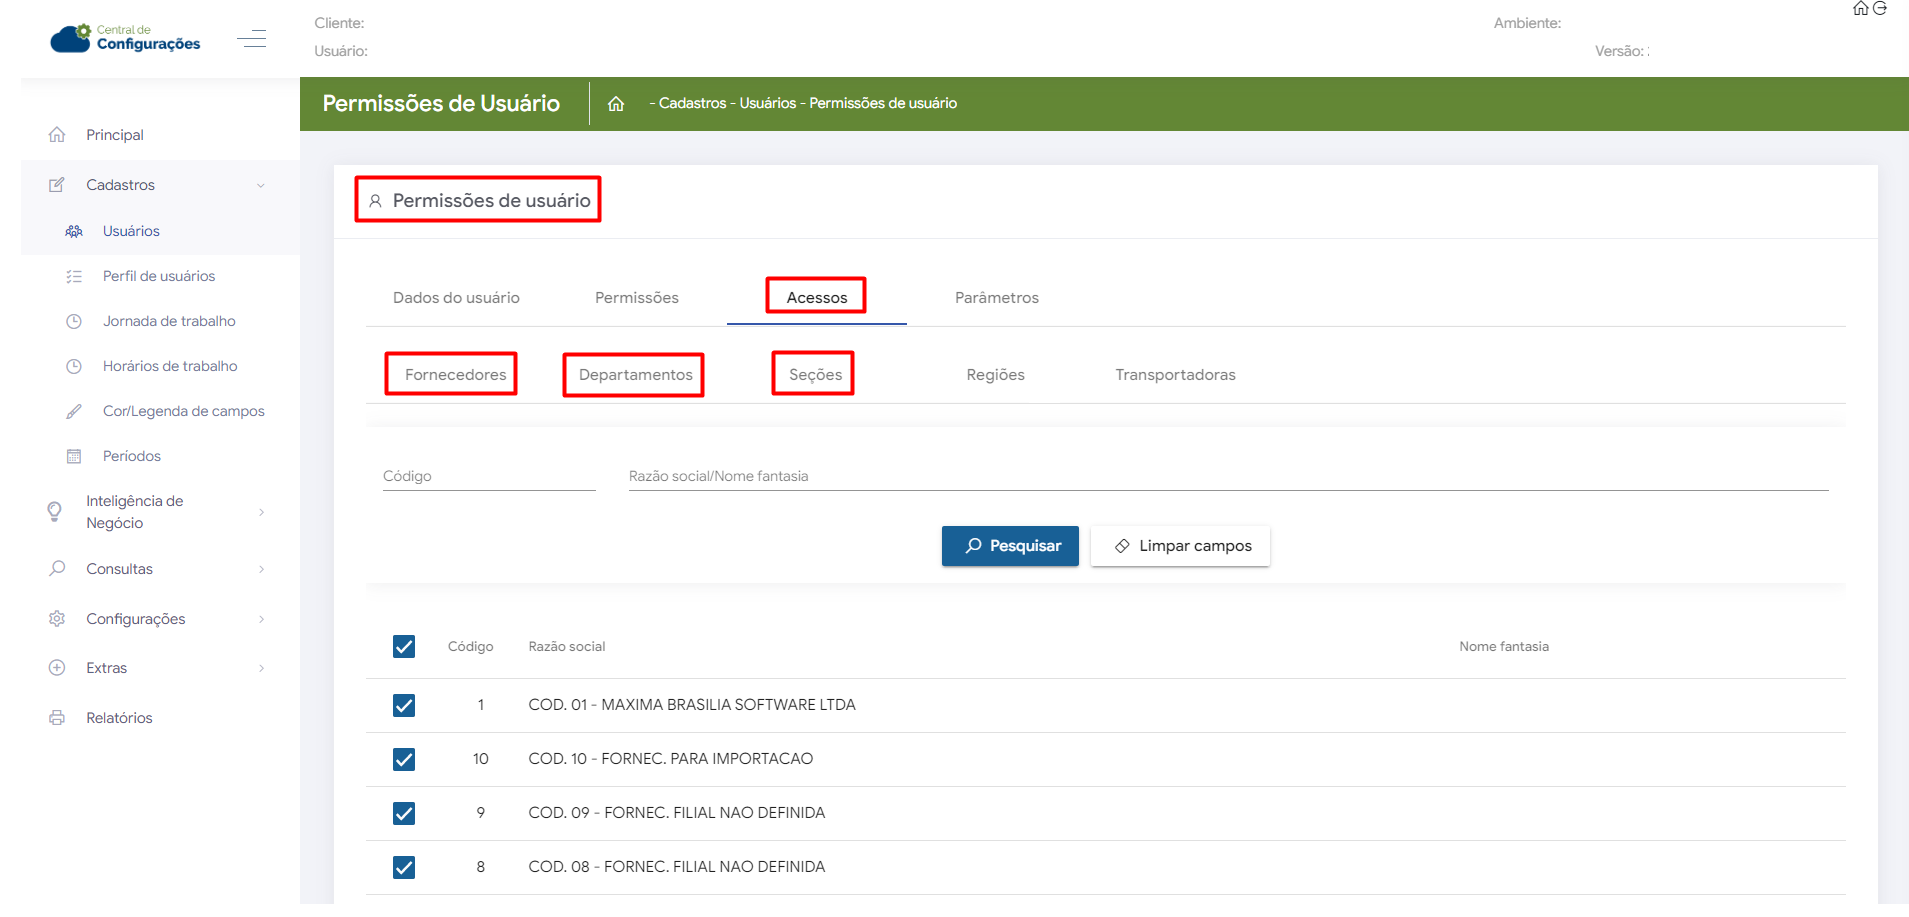The width and height of the screenshot is (1909, 917).
Task: Expand the Inteligência de Negócio chevron
Action: coord(261,512)
